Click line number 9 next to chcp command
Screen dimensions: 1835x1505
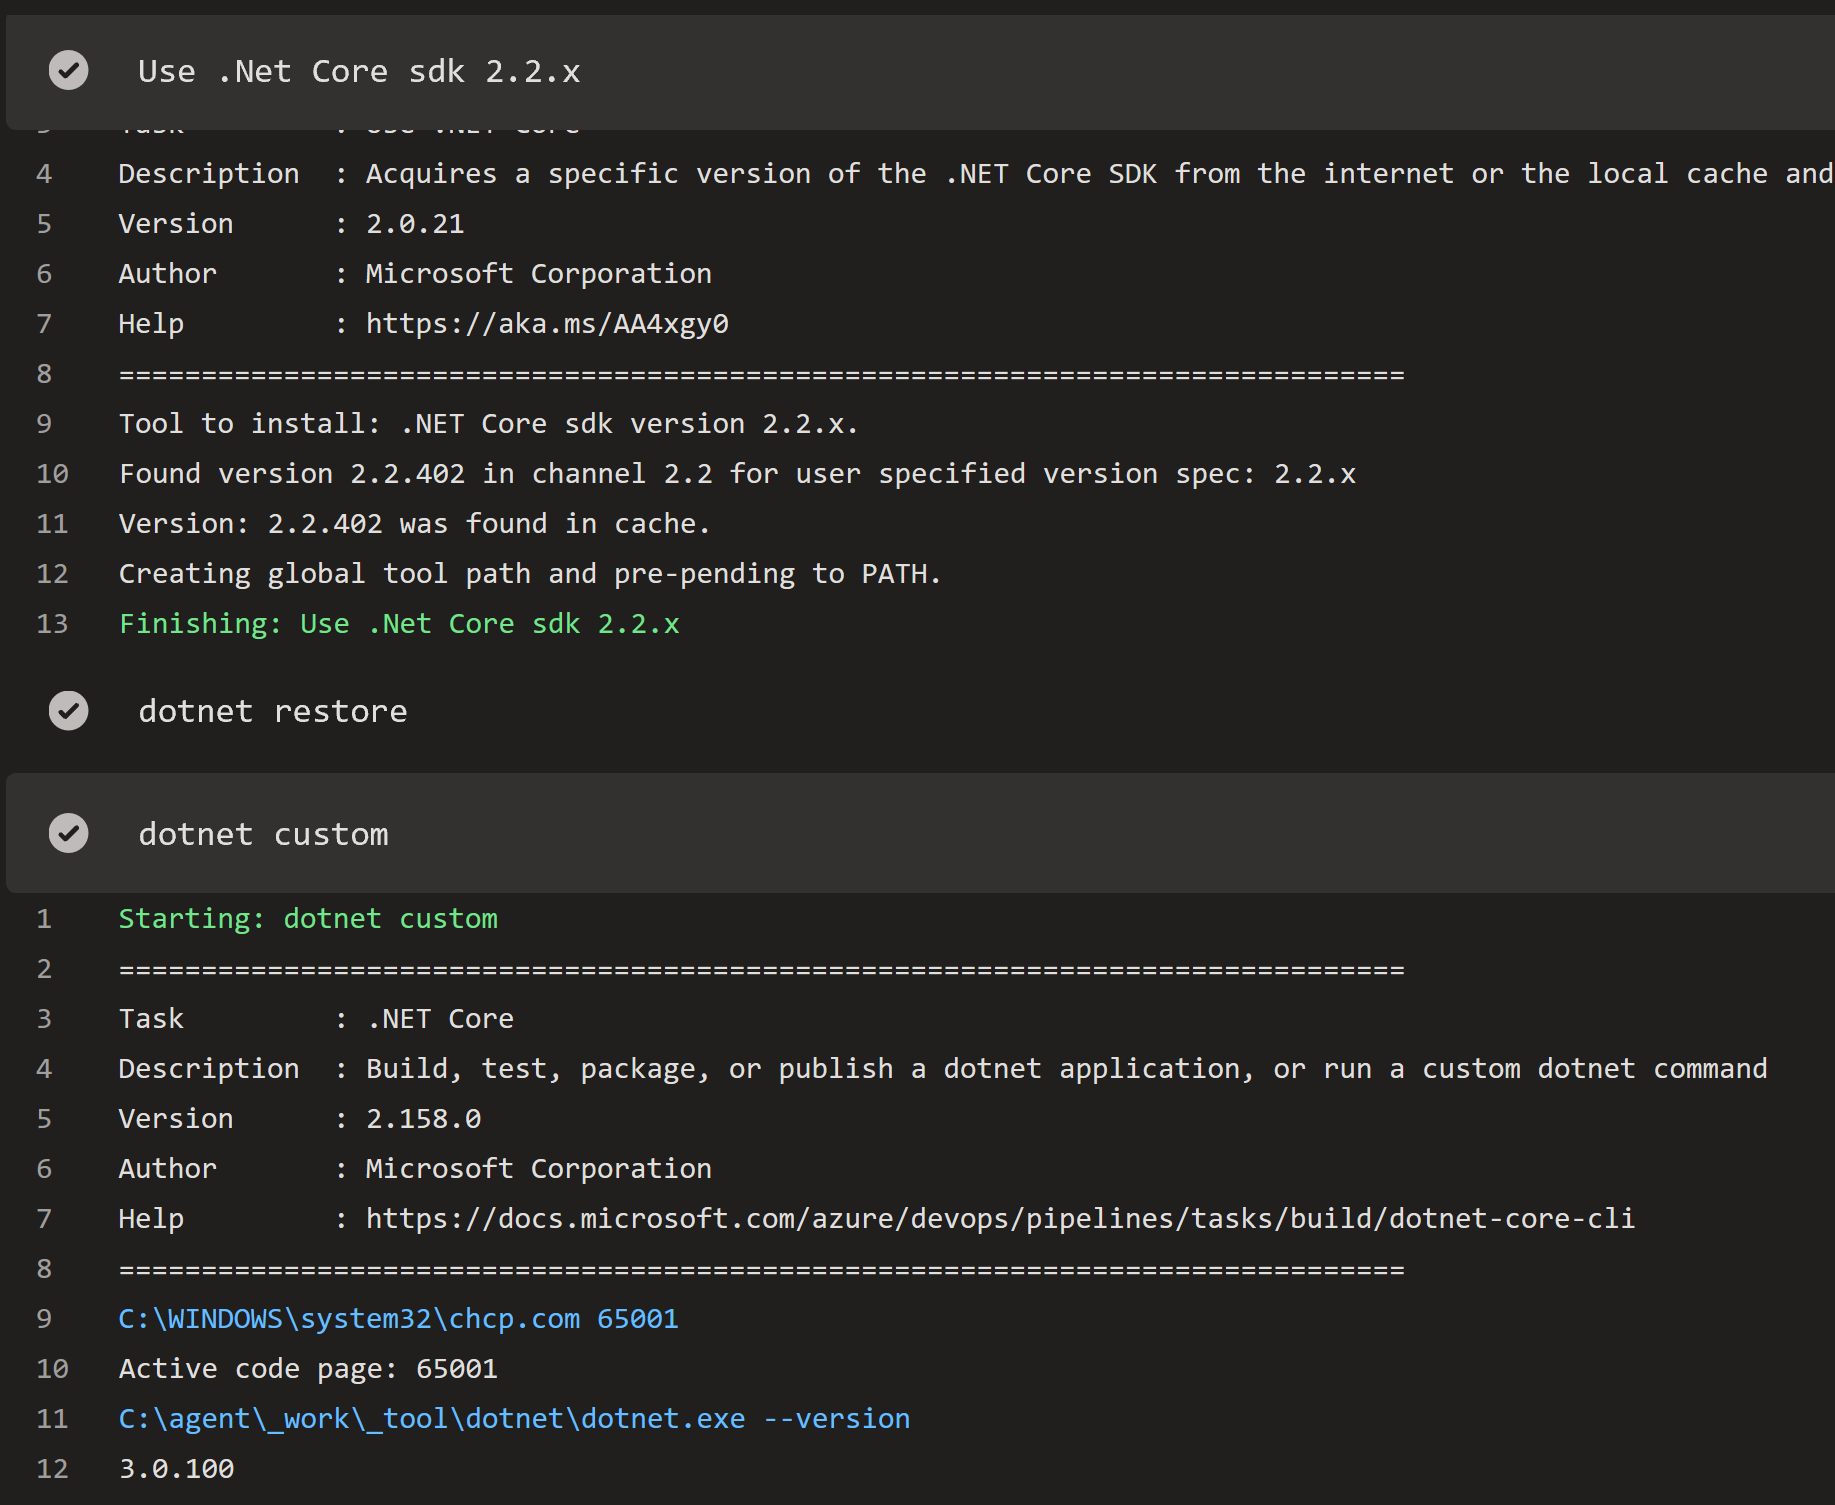[44, 1318]
